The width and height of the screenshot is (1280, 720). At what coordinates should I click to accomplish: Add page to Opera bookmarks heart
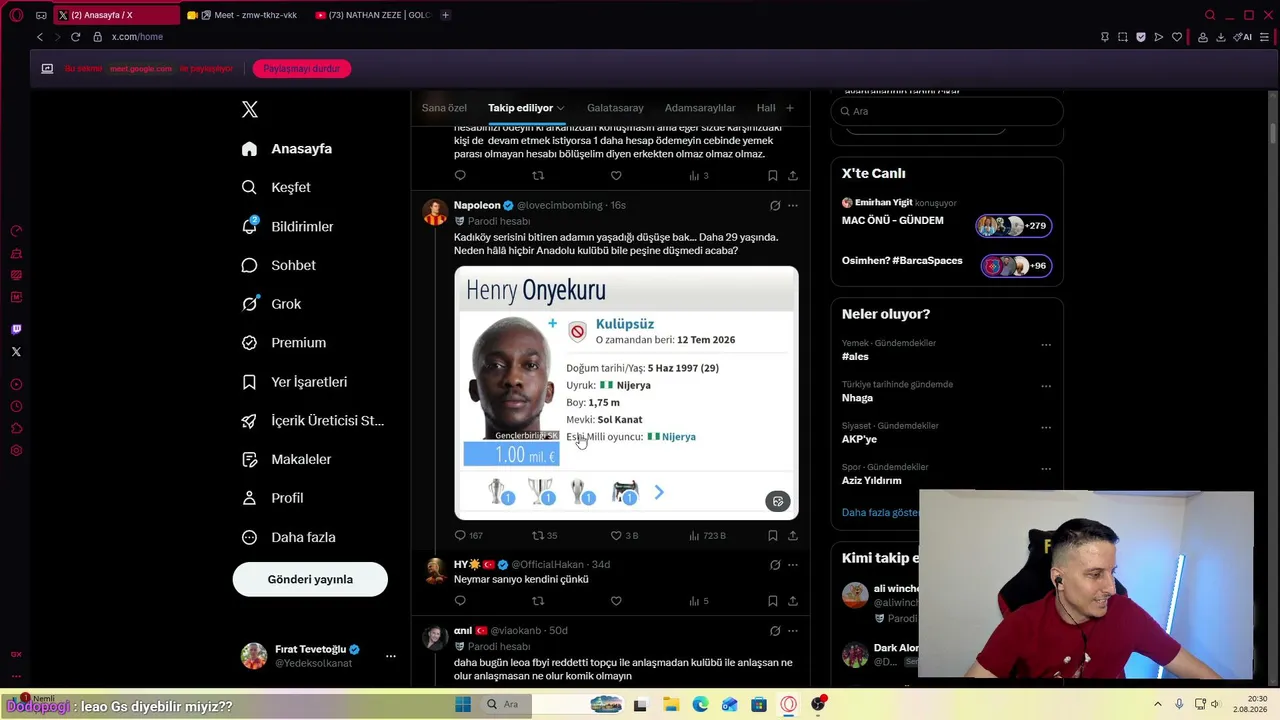coord(1177,37)
